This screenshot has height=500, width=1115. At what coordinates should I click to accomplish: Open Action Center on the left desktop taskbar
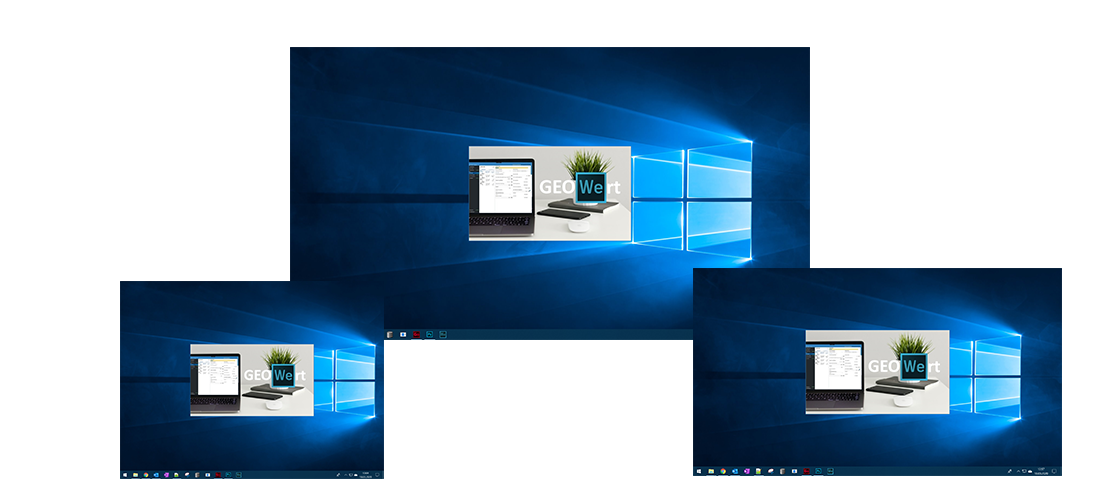click(x=377, y=475)
